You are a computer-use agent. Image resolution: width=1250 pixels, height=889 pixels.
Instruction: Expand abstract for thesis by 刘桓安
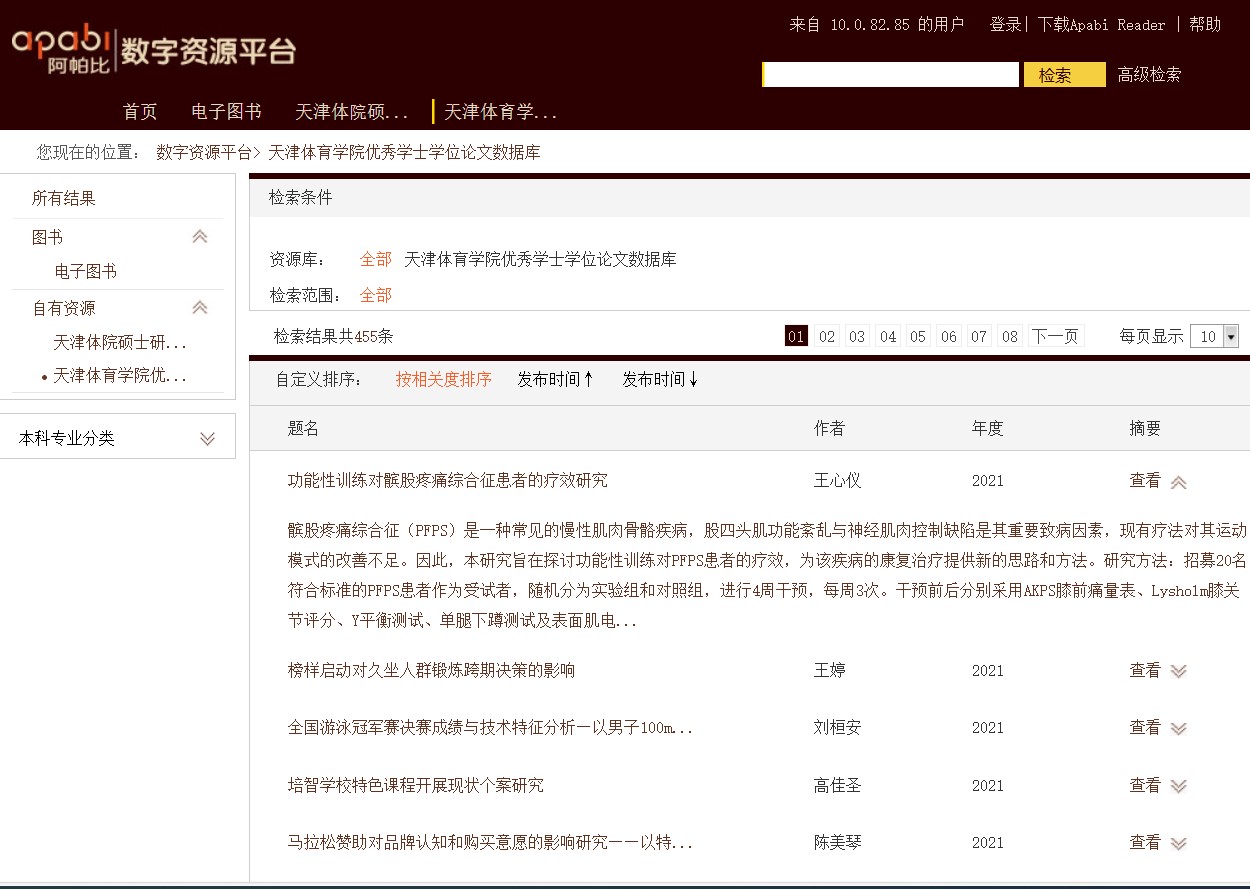click(1178, 728)
